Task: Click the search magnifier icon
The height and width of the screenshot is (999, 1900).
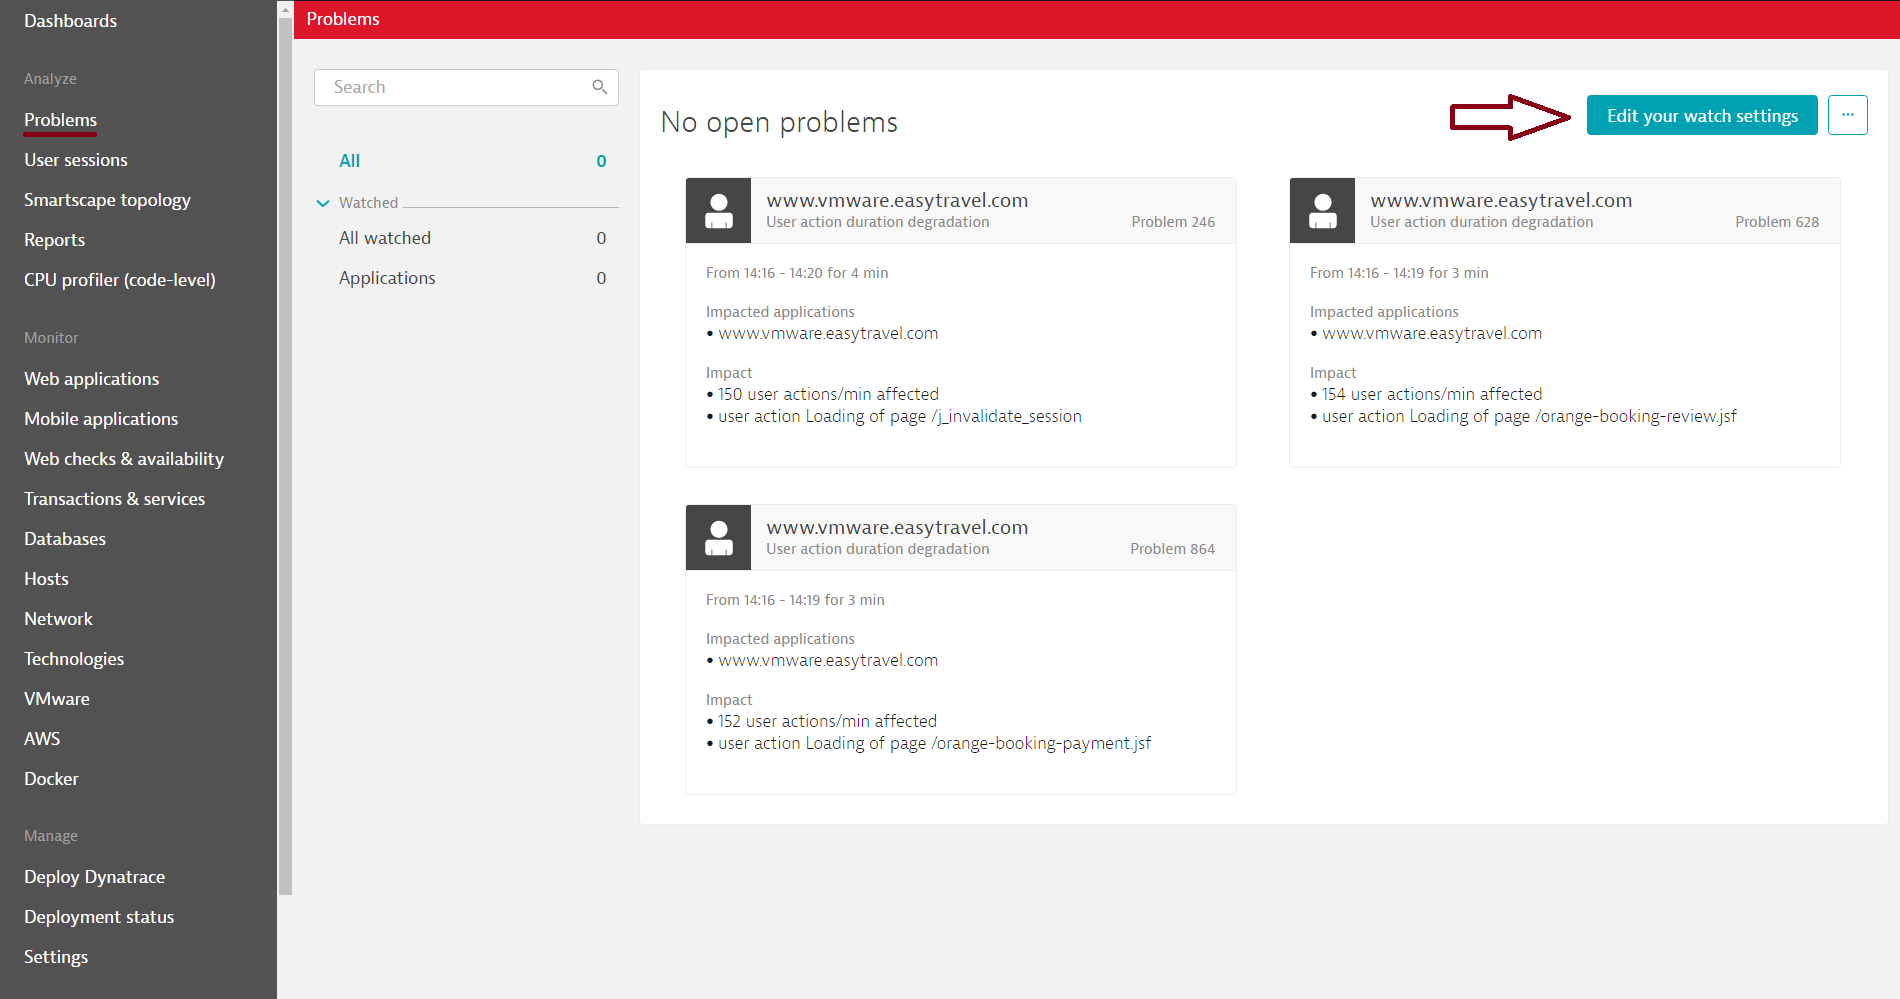Action: [x=599, y=87]
